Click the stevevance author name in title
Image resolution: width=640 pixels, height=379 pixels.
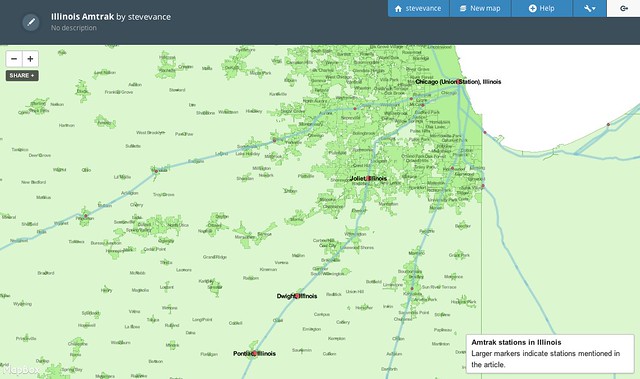149,17
